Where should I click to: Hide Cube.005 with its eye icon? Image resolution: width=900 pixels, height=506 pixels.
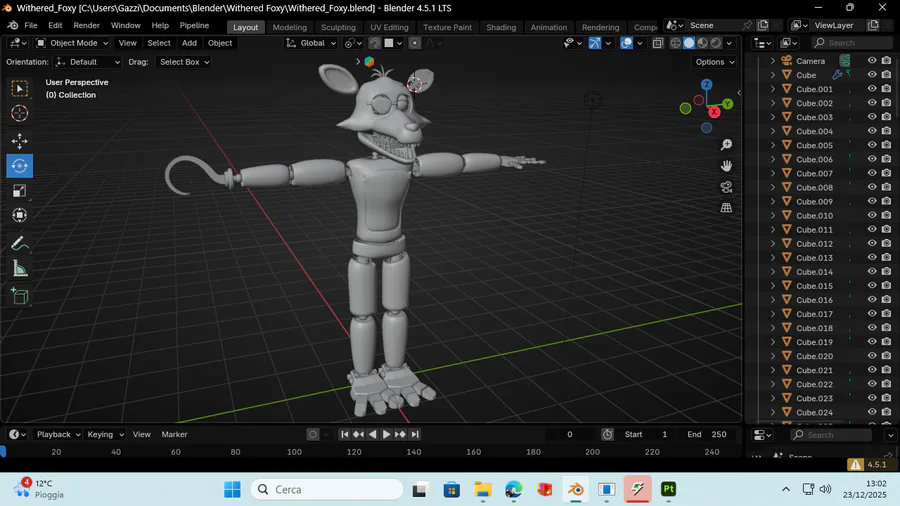[x=872, y=145]
